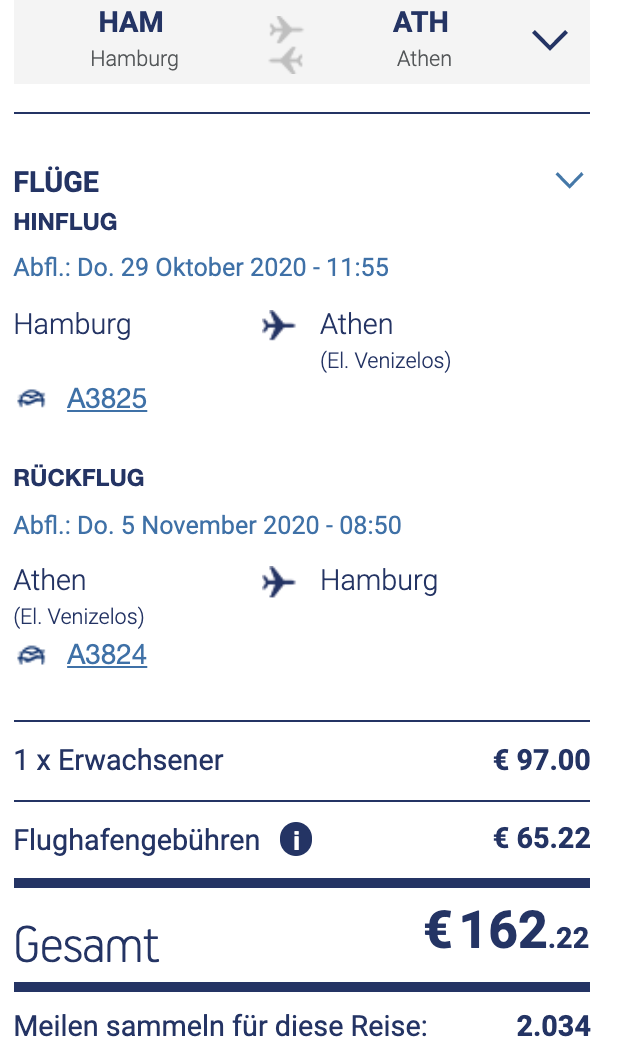Open the Flughafengebühren info icon

296,840
